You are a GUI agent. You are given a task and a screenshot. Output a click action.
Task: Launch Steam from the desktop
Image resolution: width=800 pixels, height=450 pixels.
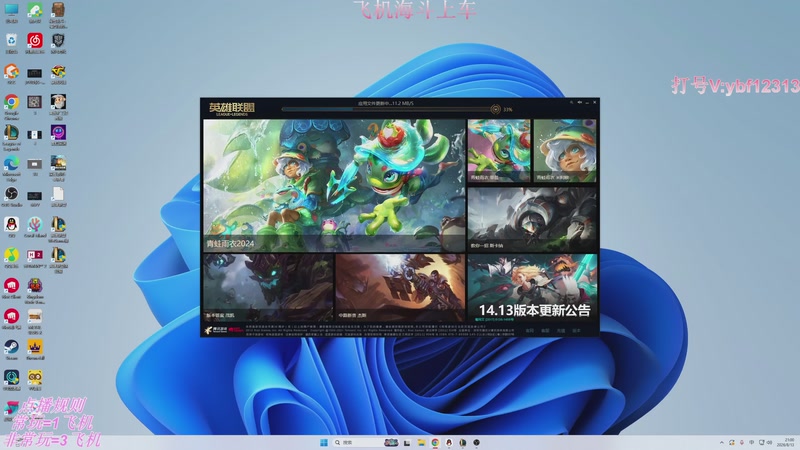coord(11,347)
